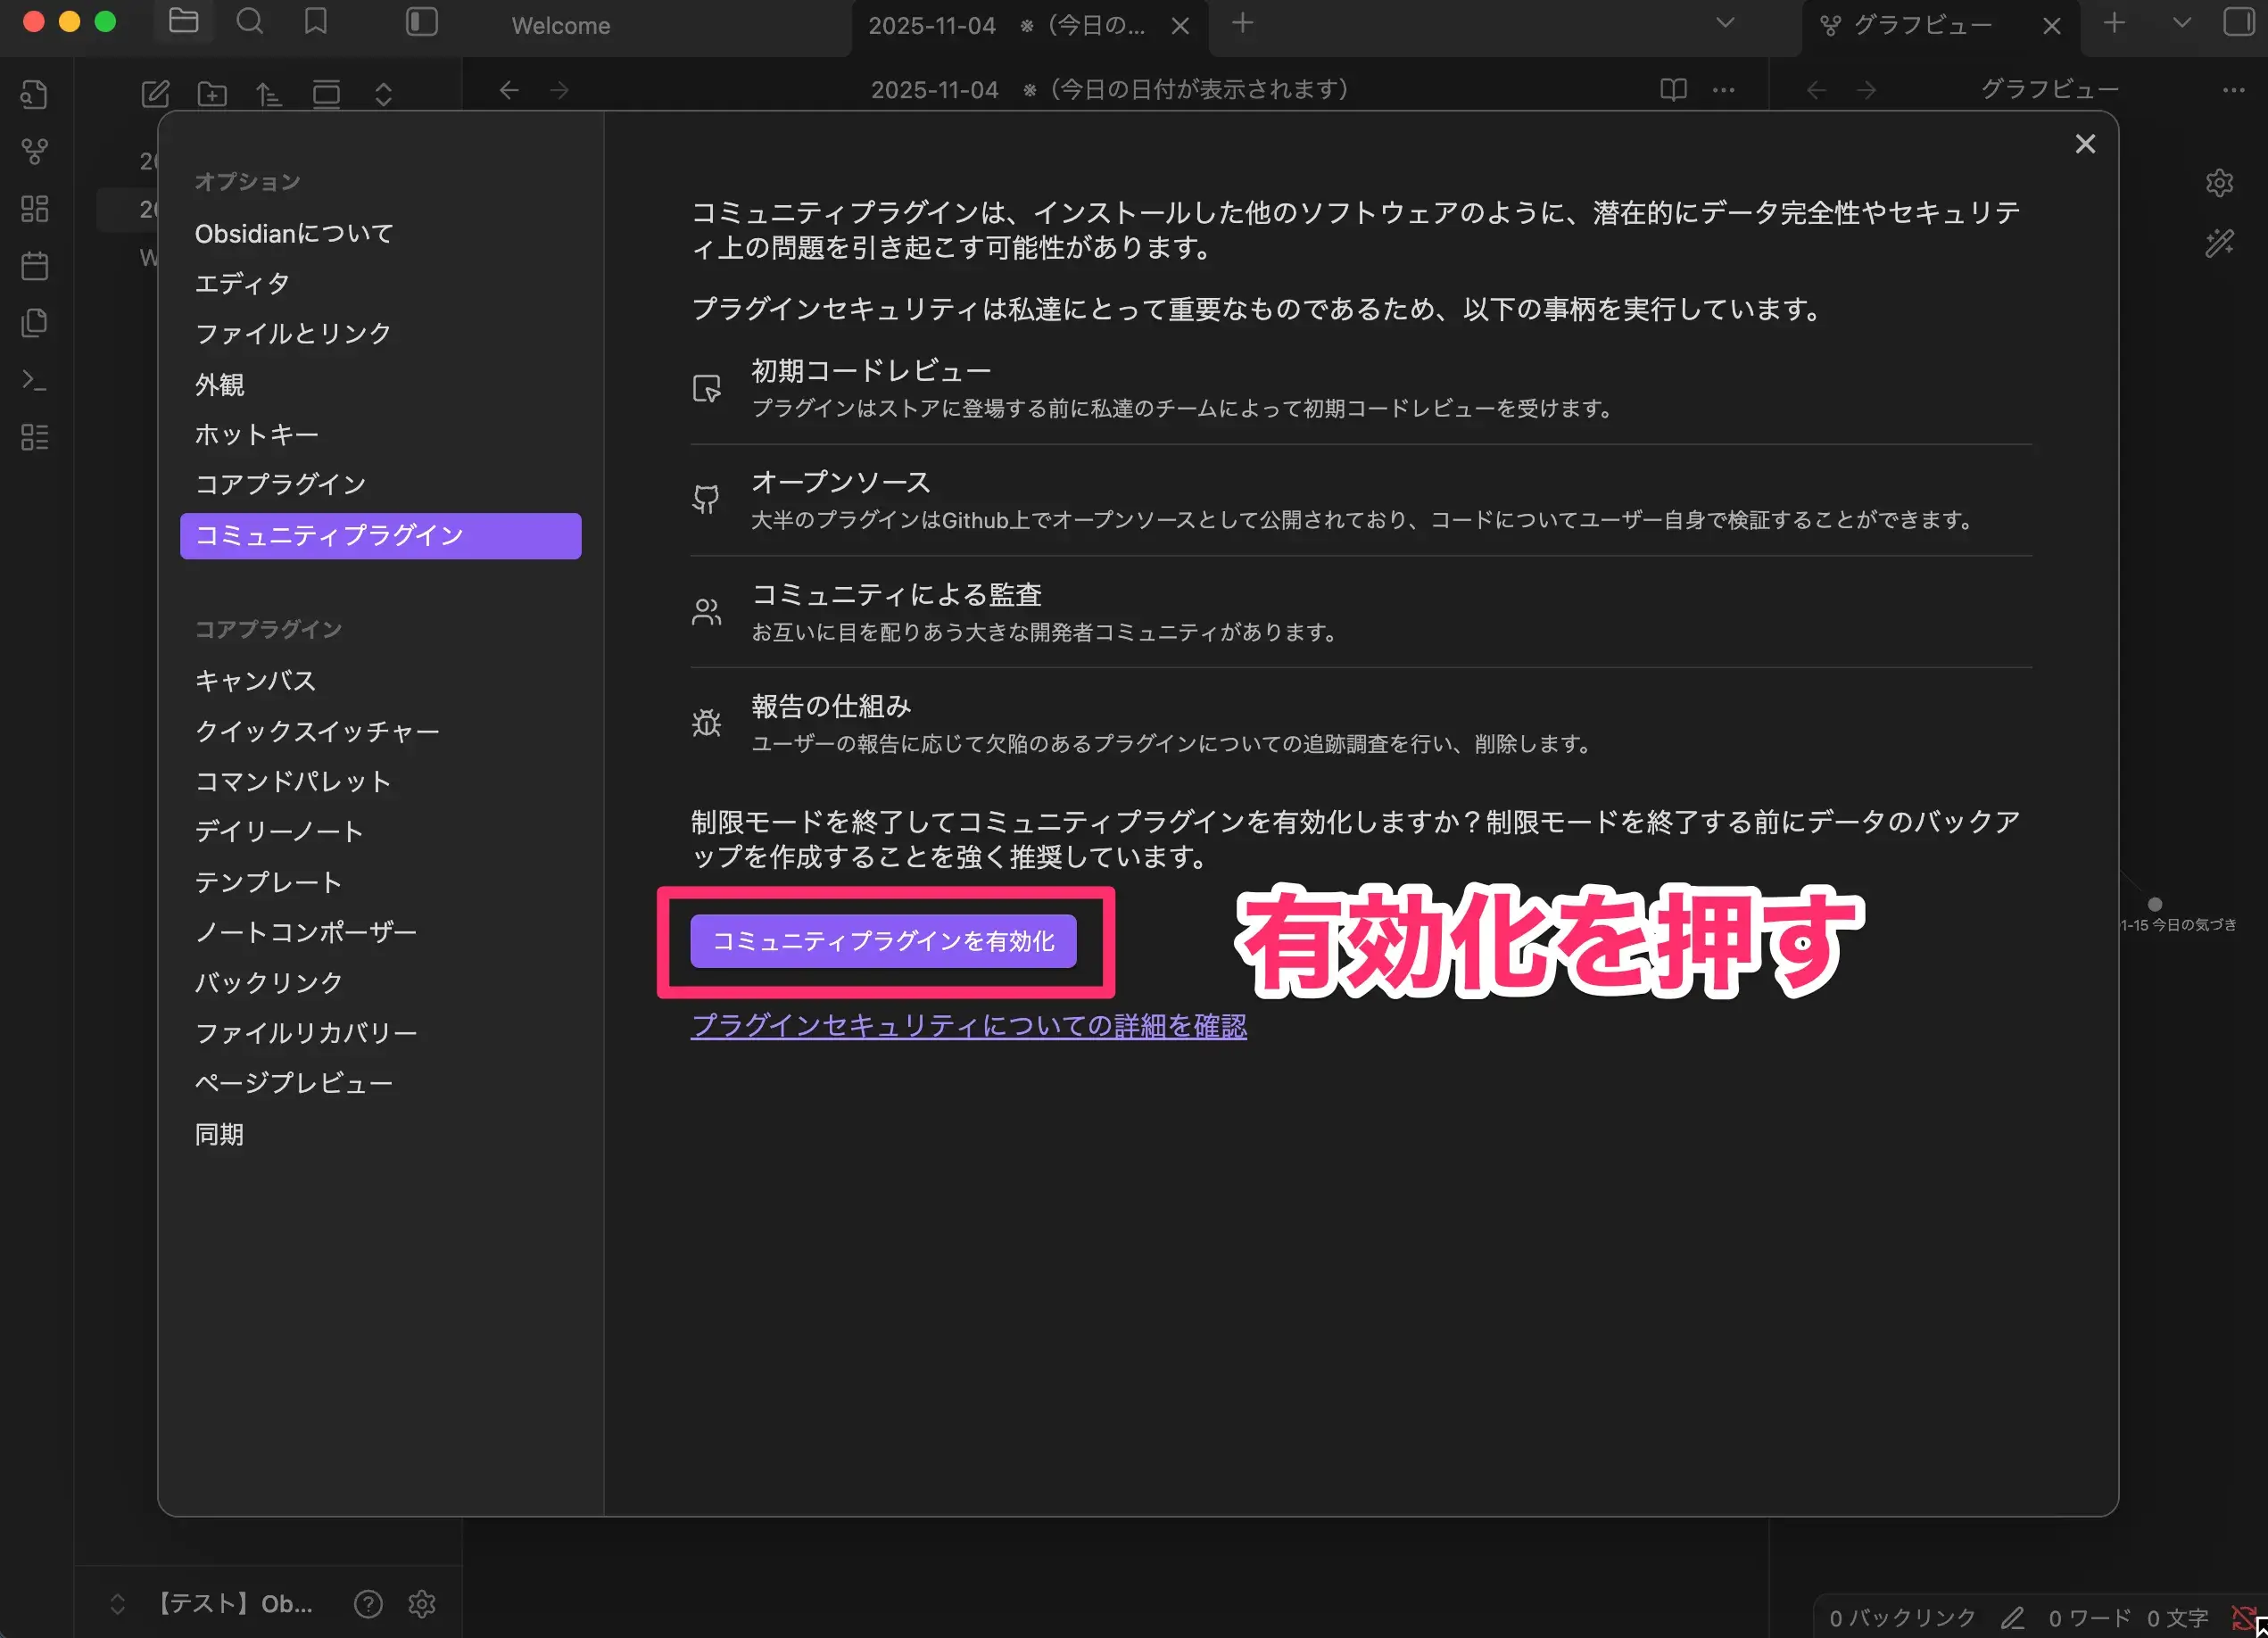Open graph settings gear icon
The width and height of the screenshot is (2268, 1638).
(x=2219, y=183)
